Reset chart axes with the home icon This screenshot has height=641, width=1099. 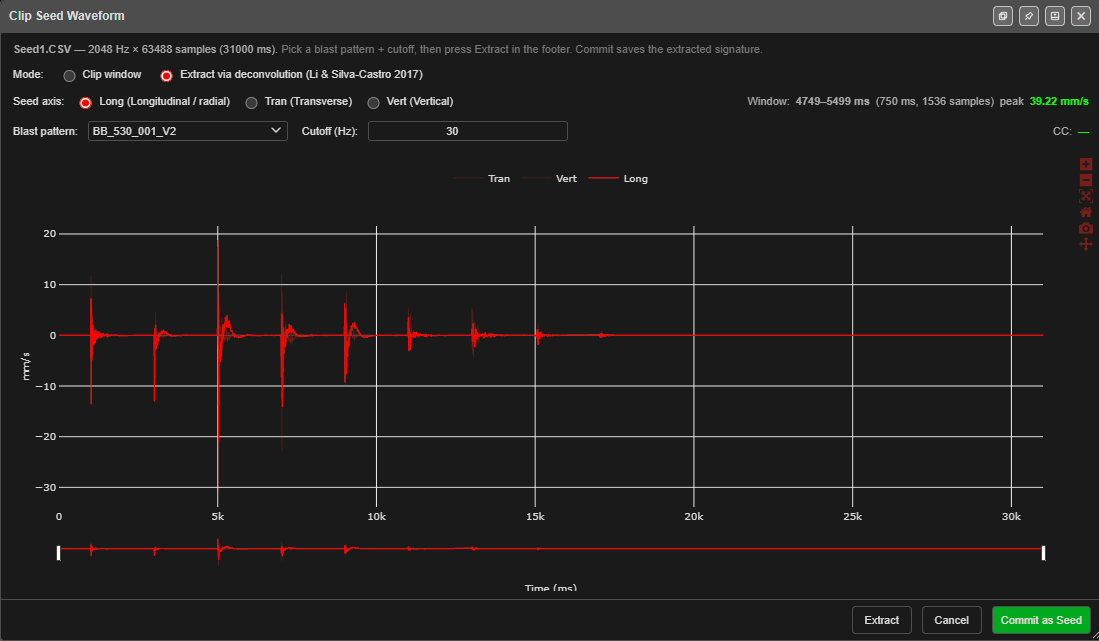[1086, 212]
